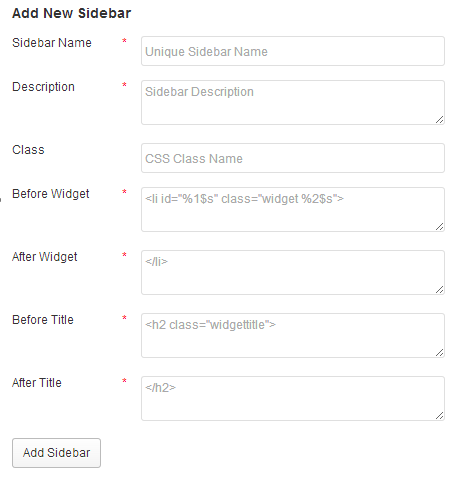Grab the Description textarea resize handle

(439, 120)
